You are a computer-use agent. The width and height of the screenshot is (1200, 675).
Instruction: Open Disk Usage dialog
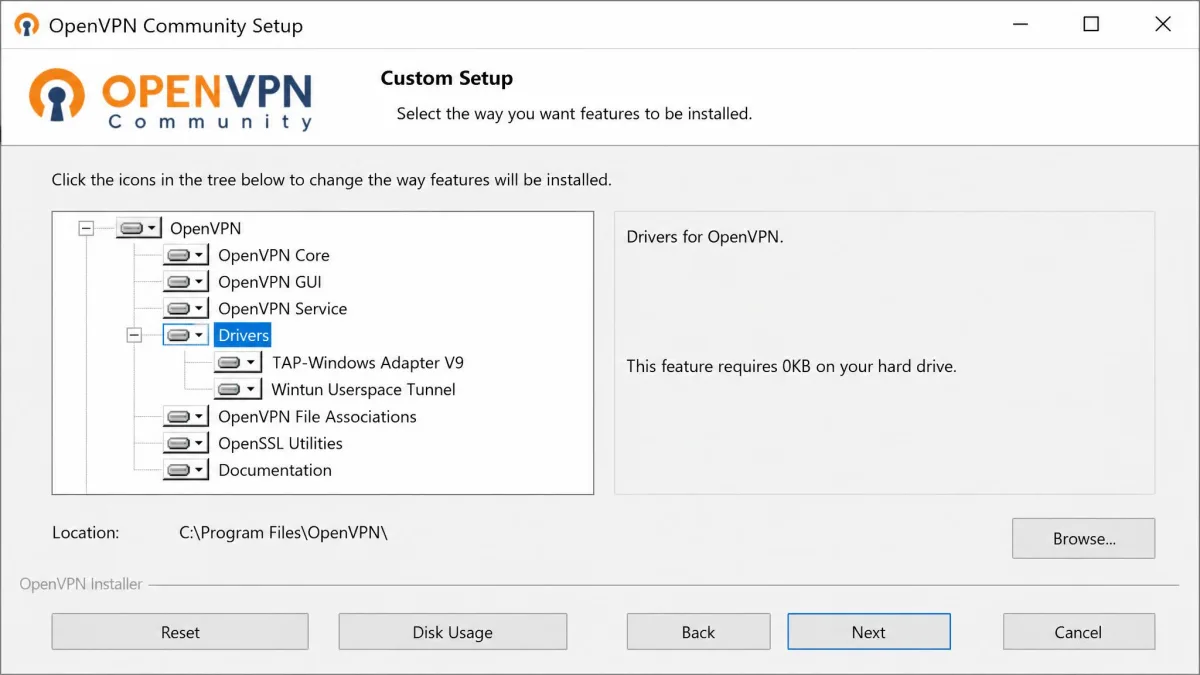[453, 632]
